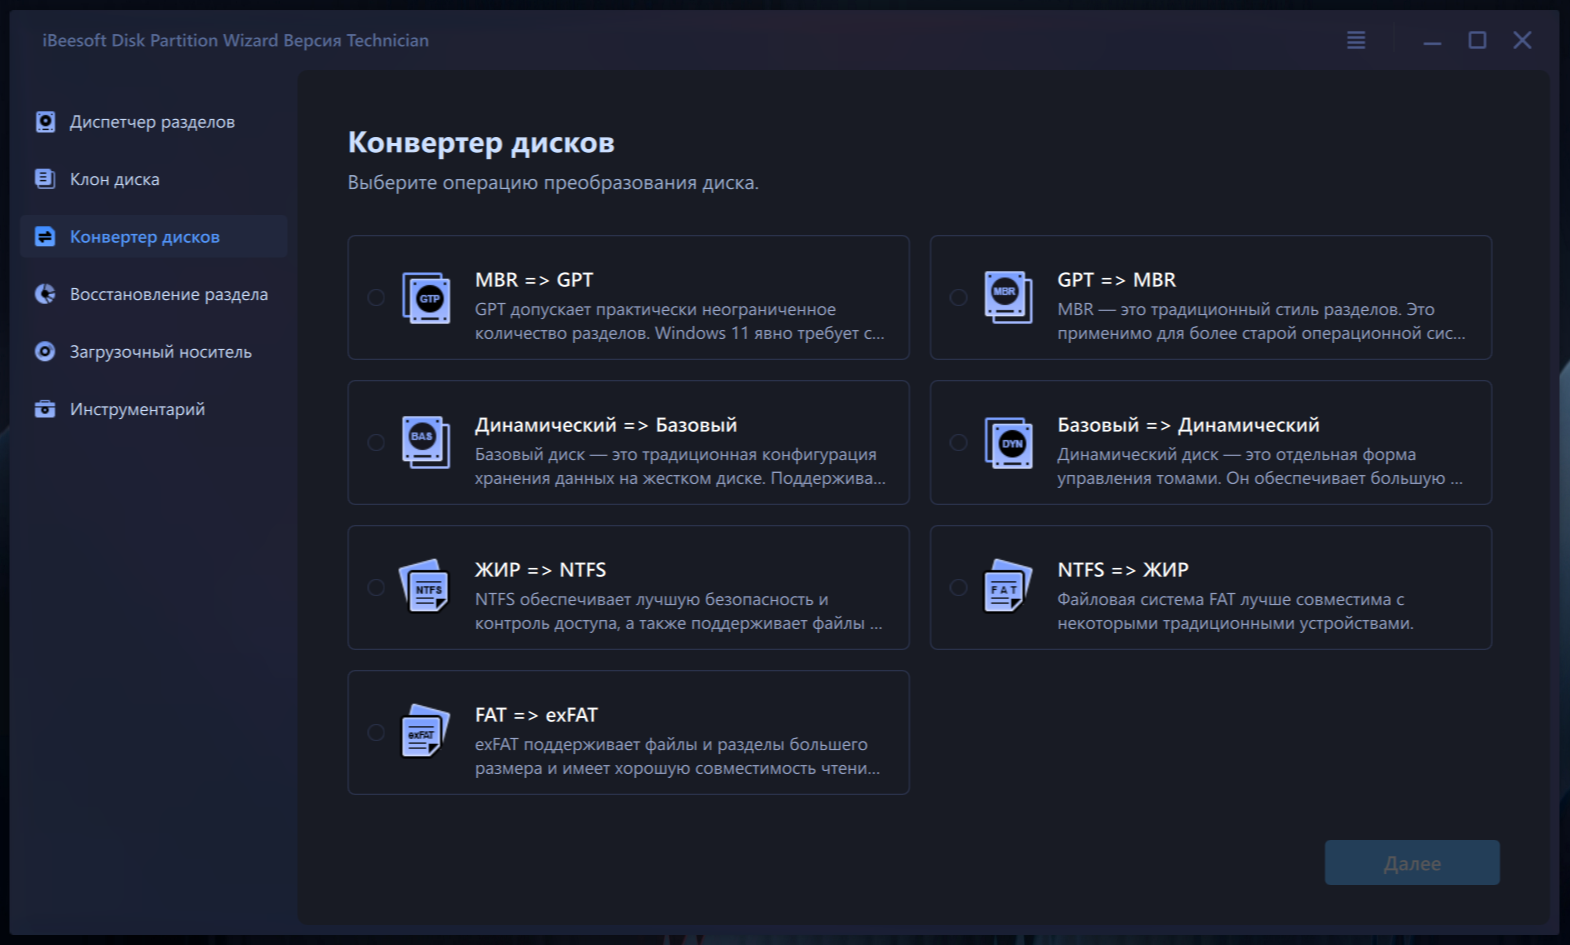Click the Восстановление раздела sidebar icon
The height and width of the screenshot is (945, 1570).
(45, 294)
